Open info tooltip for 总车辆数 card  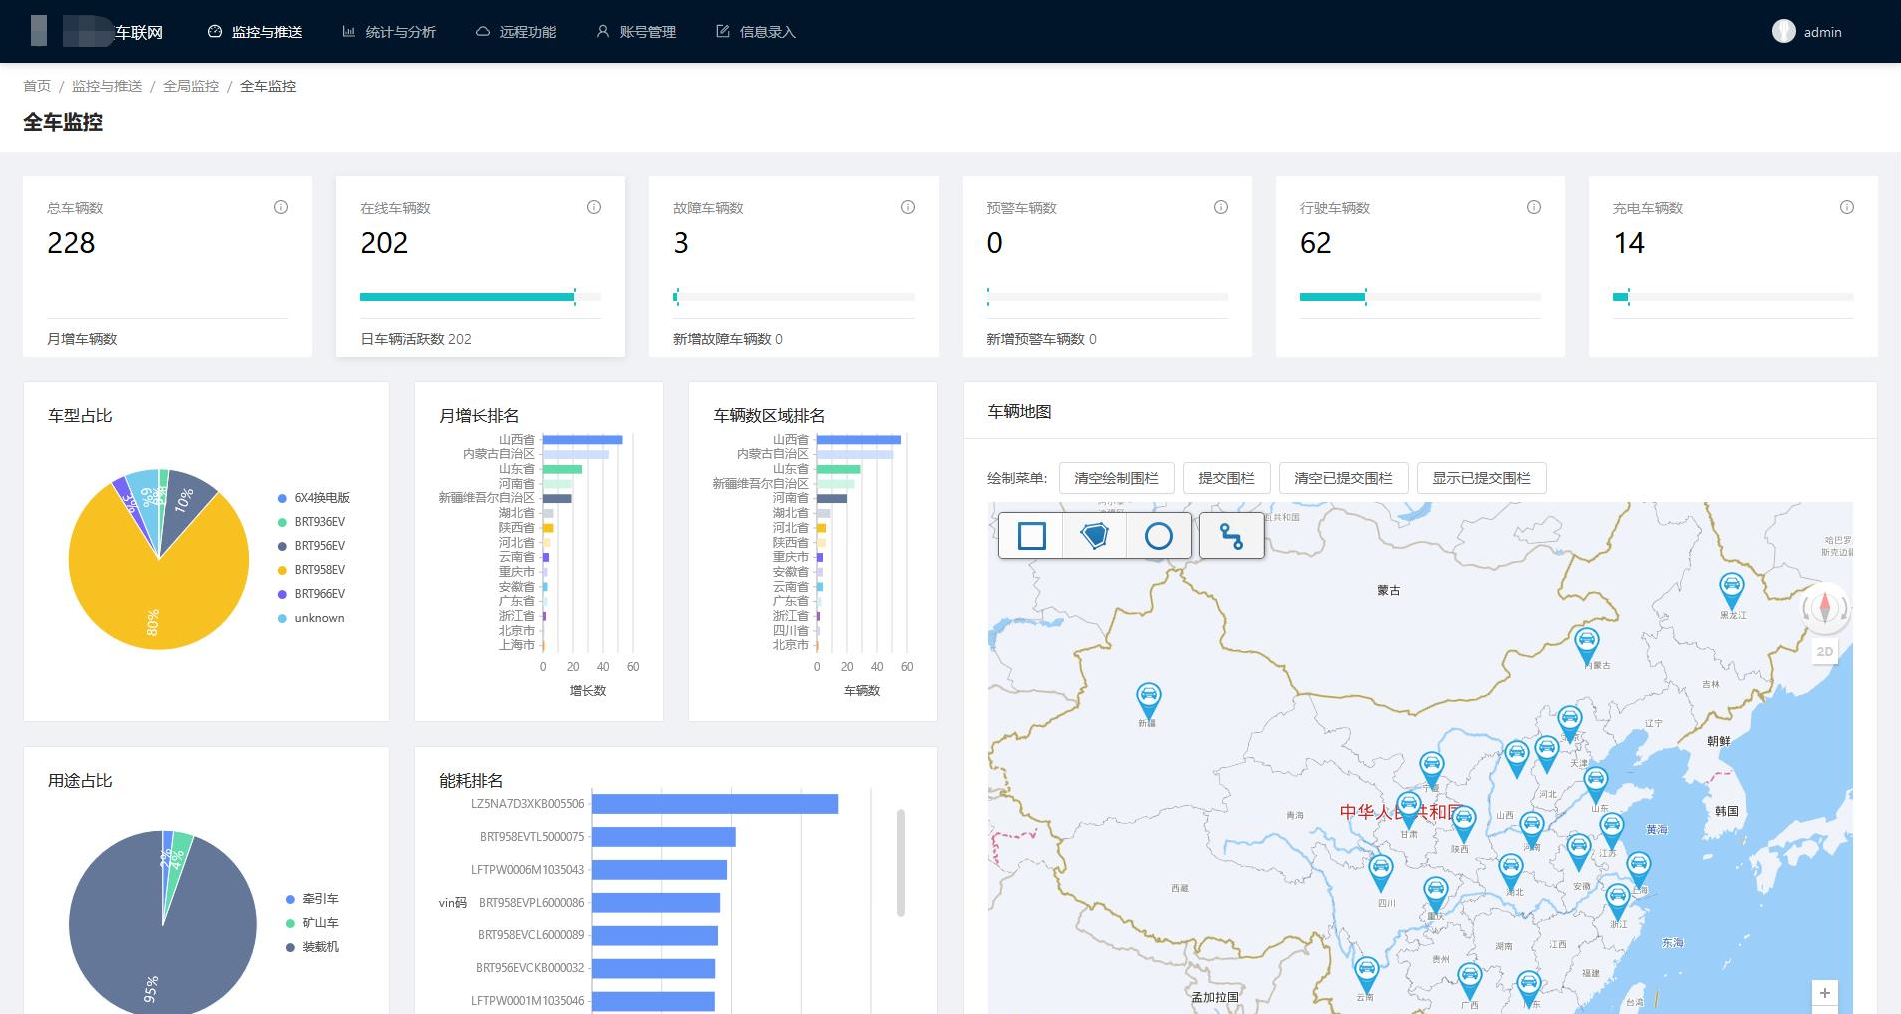(x=281, y=207)
